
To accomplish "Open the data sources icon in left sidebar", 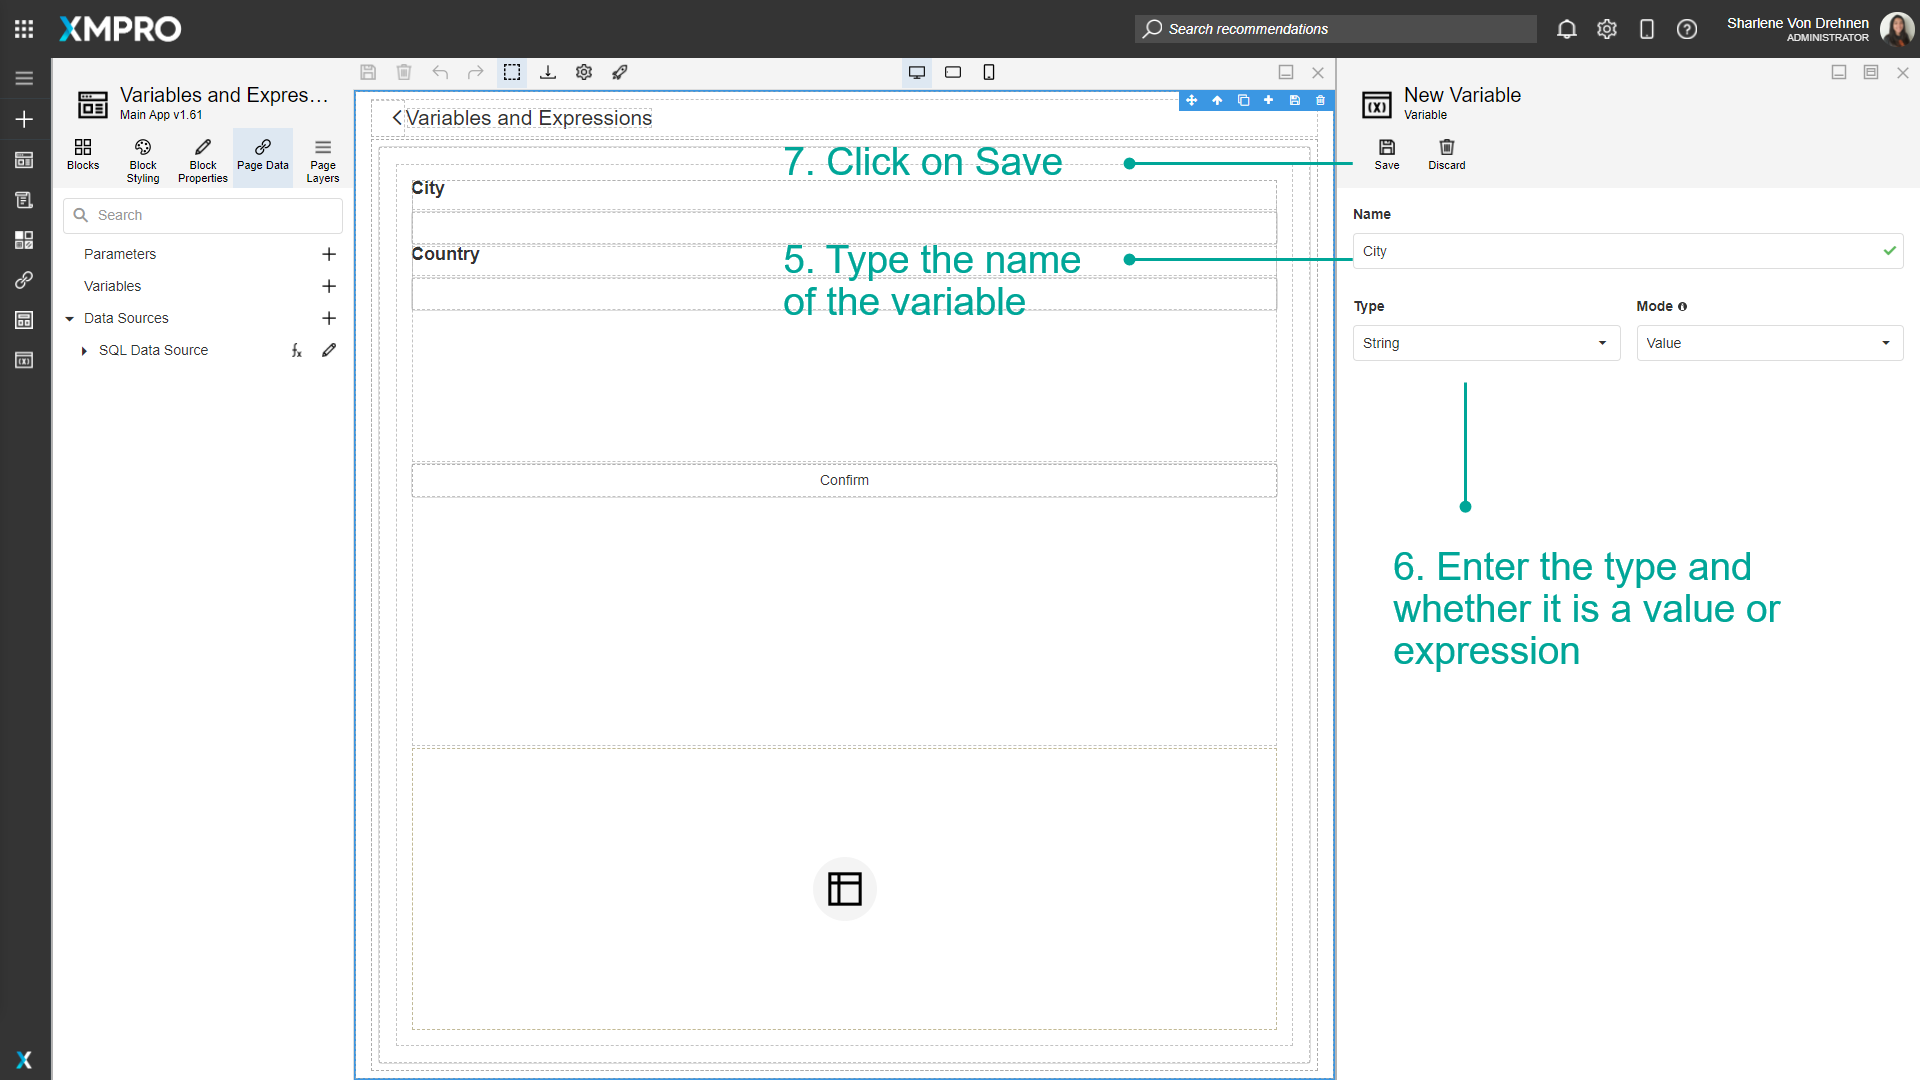I will [24, 320].
